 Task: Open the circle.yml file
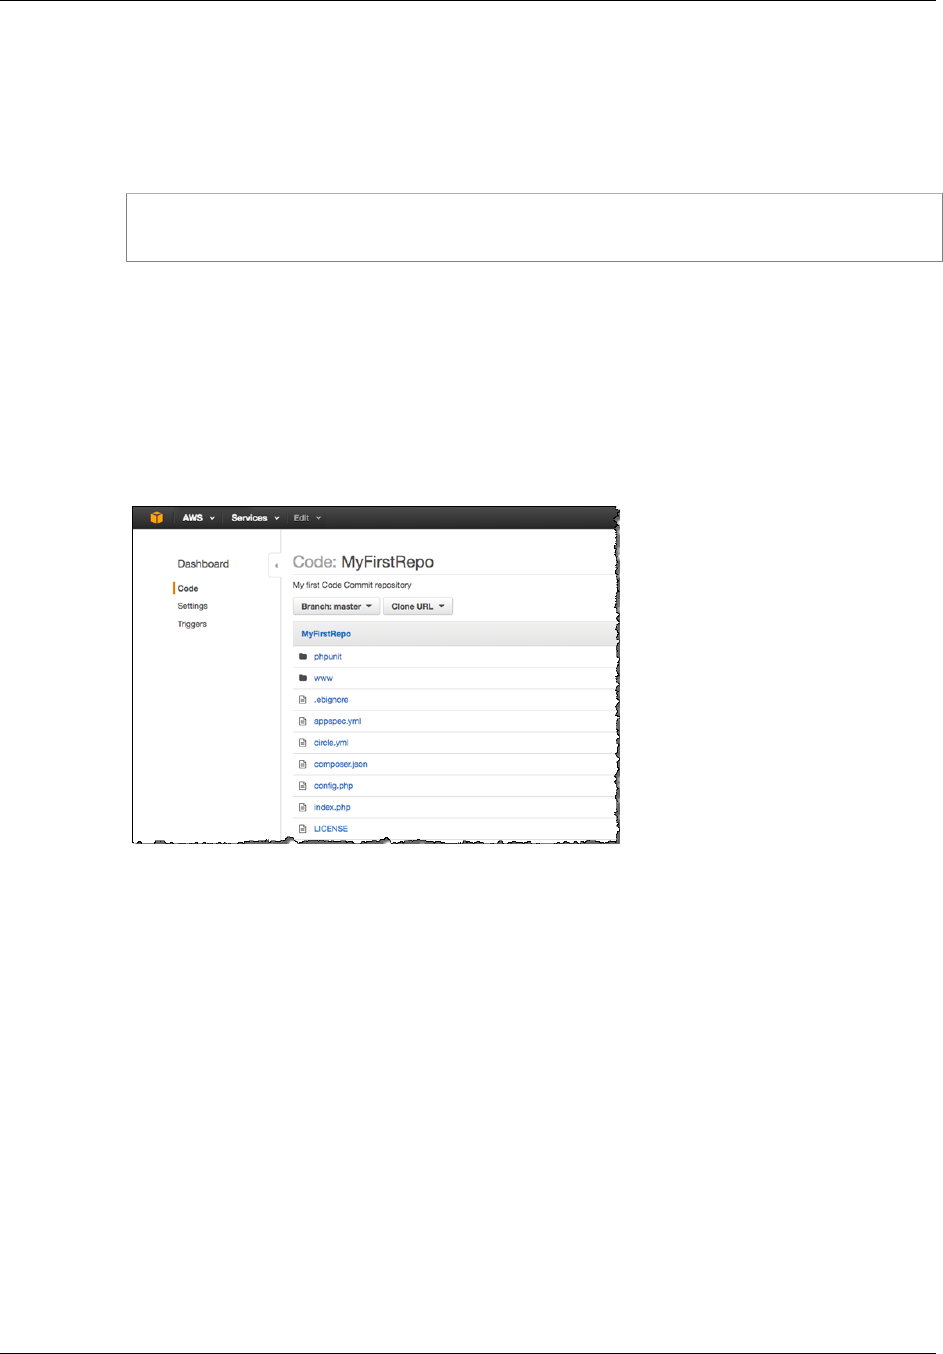(x=331, y=743)
